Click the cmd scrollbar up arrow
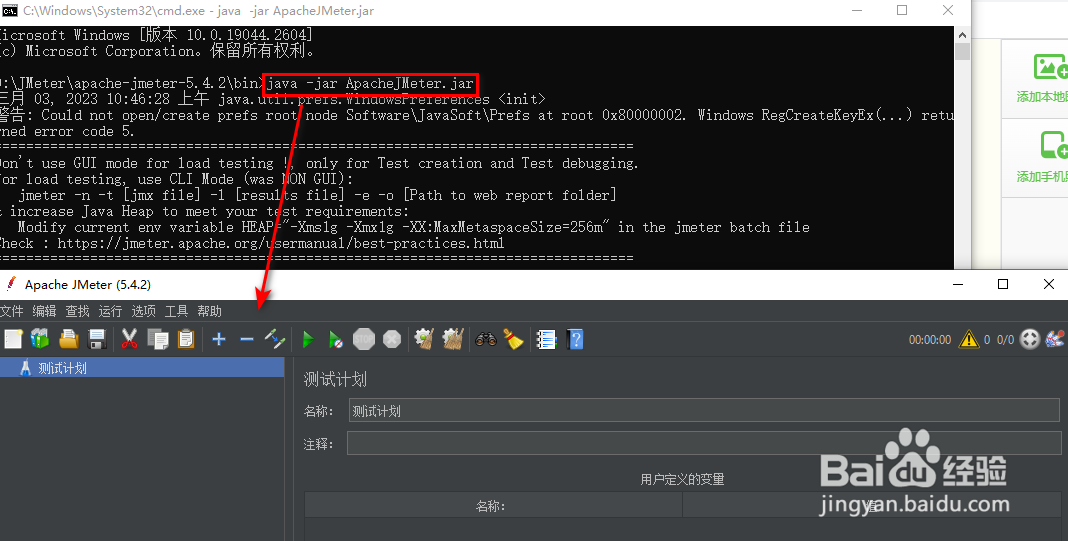This screenshot has width=1068, height=541. click(x=962, y=35)
